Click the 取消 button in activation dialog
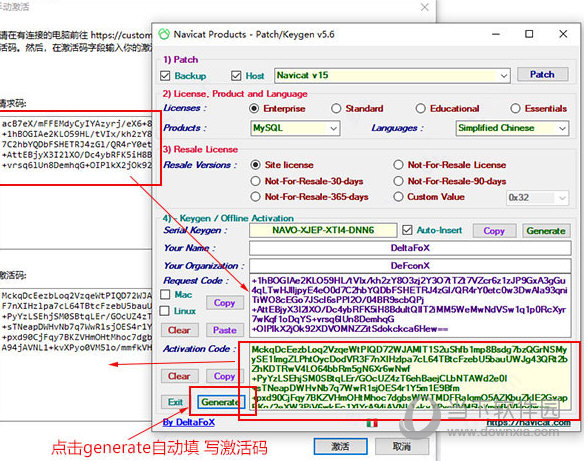The image size is (584, 461). point(402,446)
